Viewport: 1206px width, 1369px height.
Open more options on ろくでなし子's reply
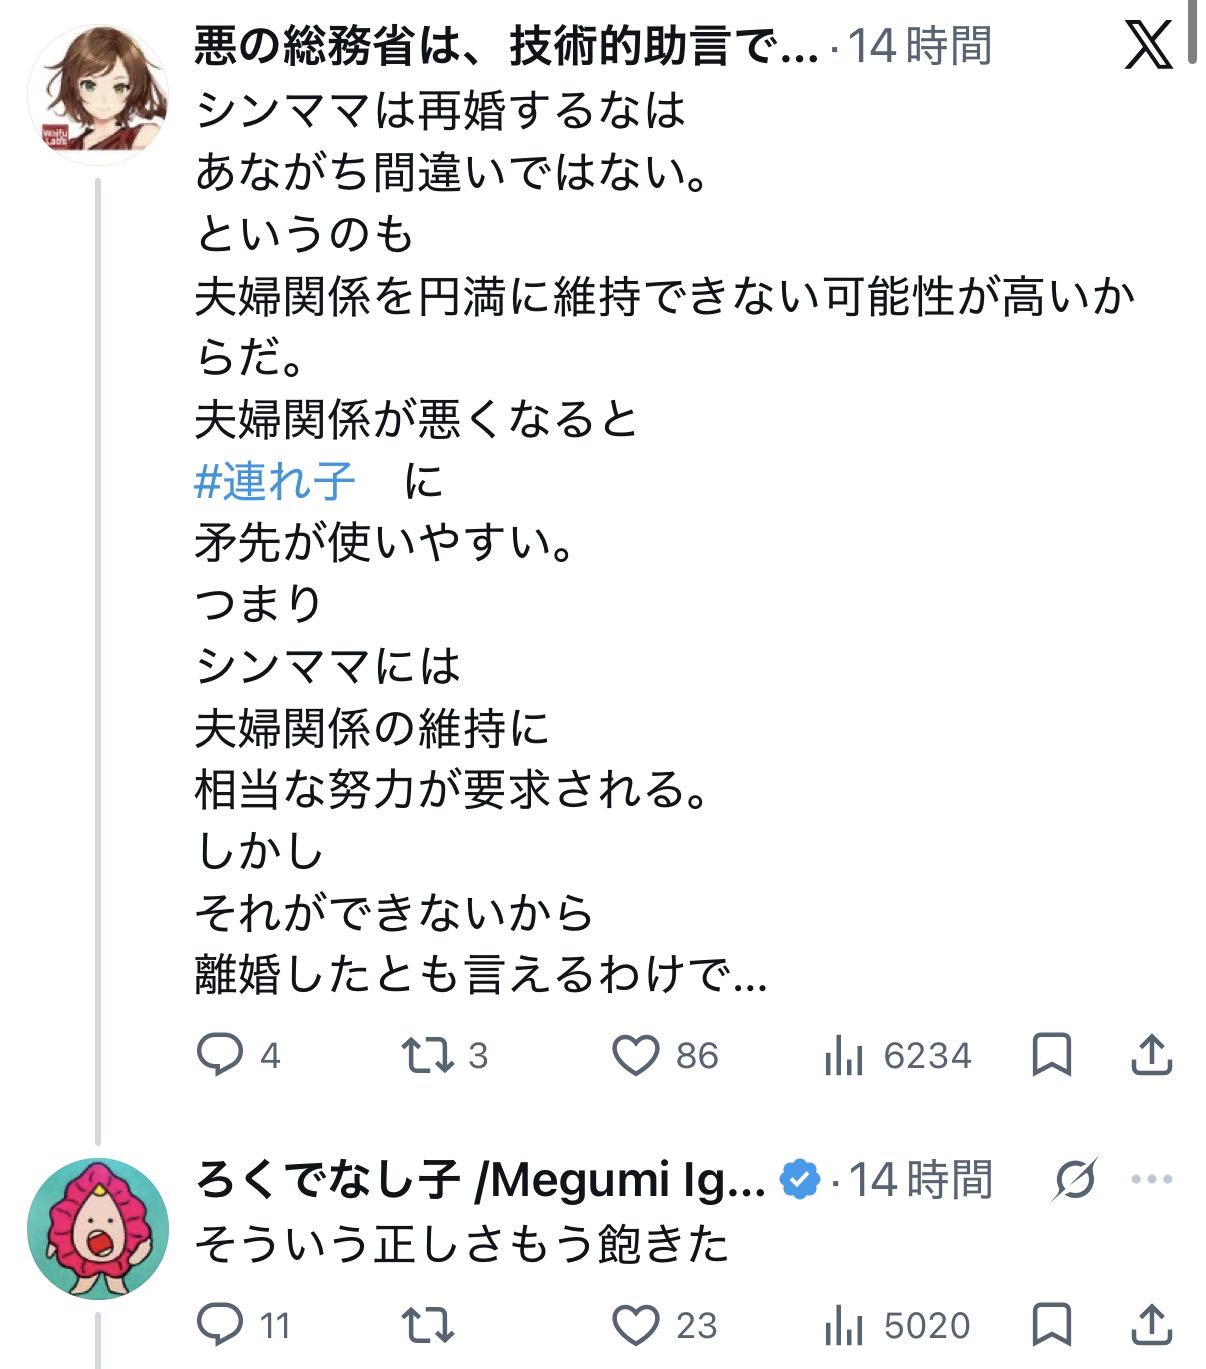(x=1151, y=1180)
